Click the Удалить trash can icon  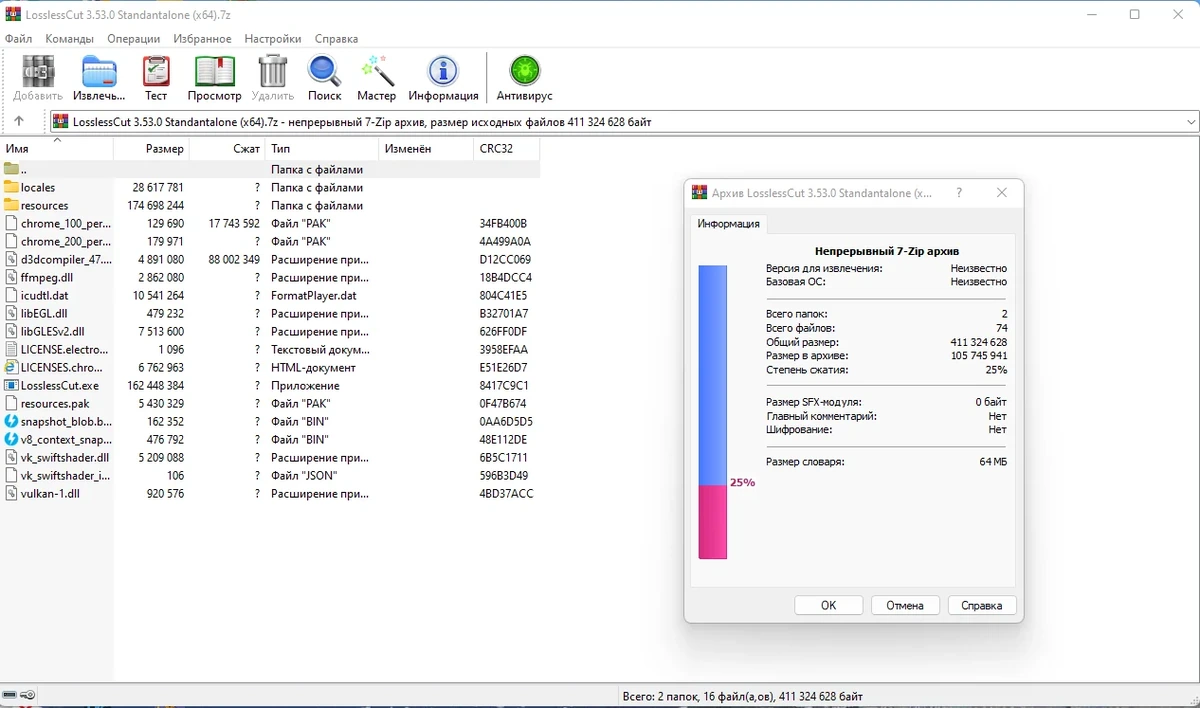[x=273, y=71]
